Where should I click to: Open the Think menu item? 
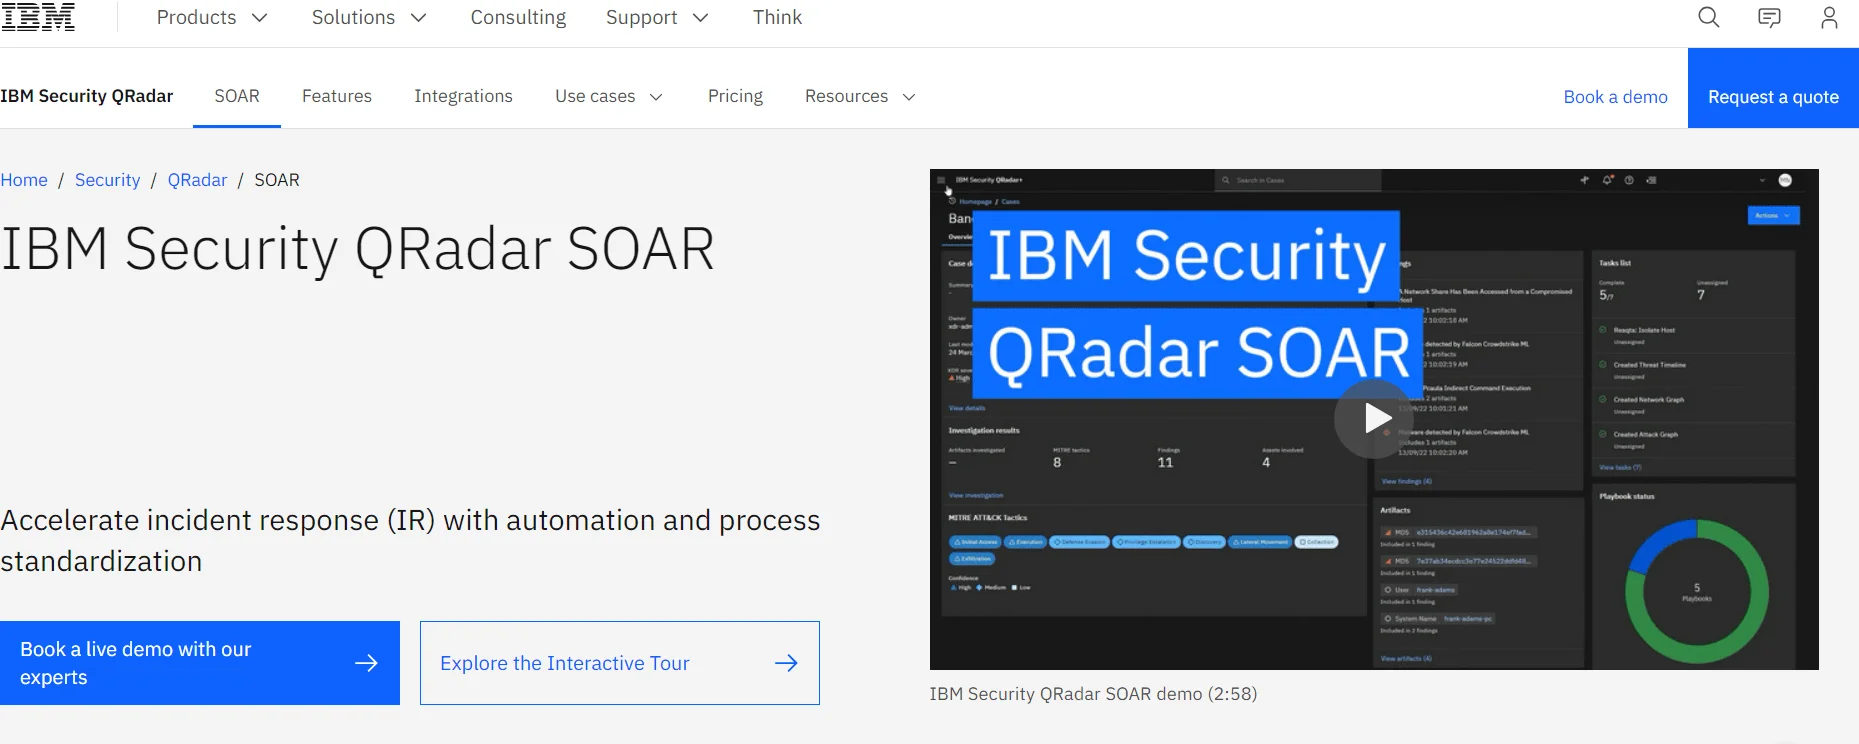777,17
